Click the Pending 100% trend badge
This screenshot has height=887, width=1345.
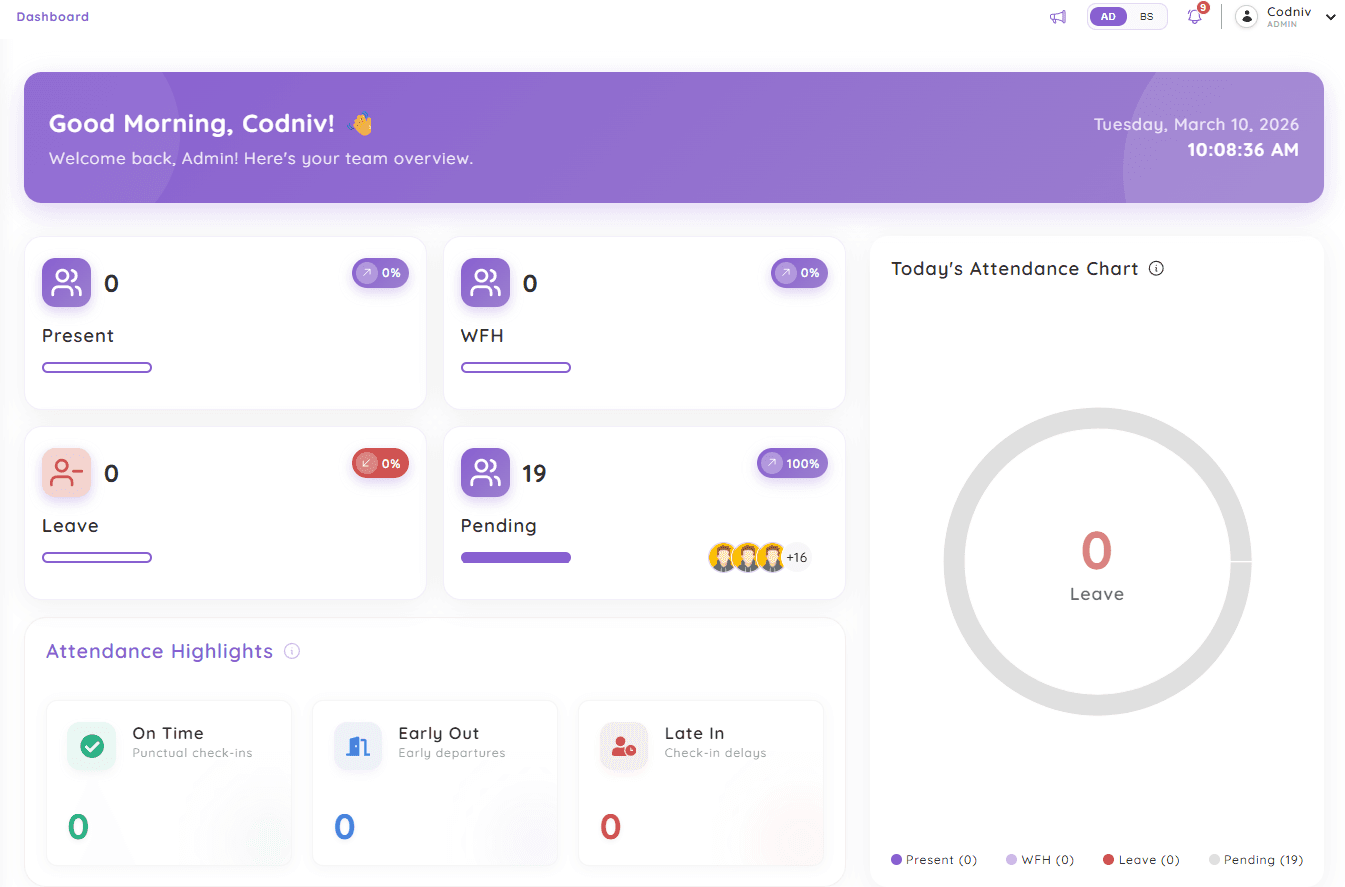coord(792,464)
